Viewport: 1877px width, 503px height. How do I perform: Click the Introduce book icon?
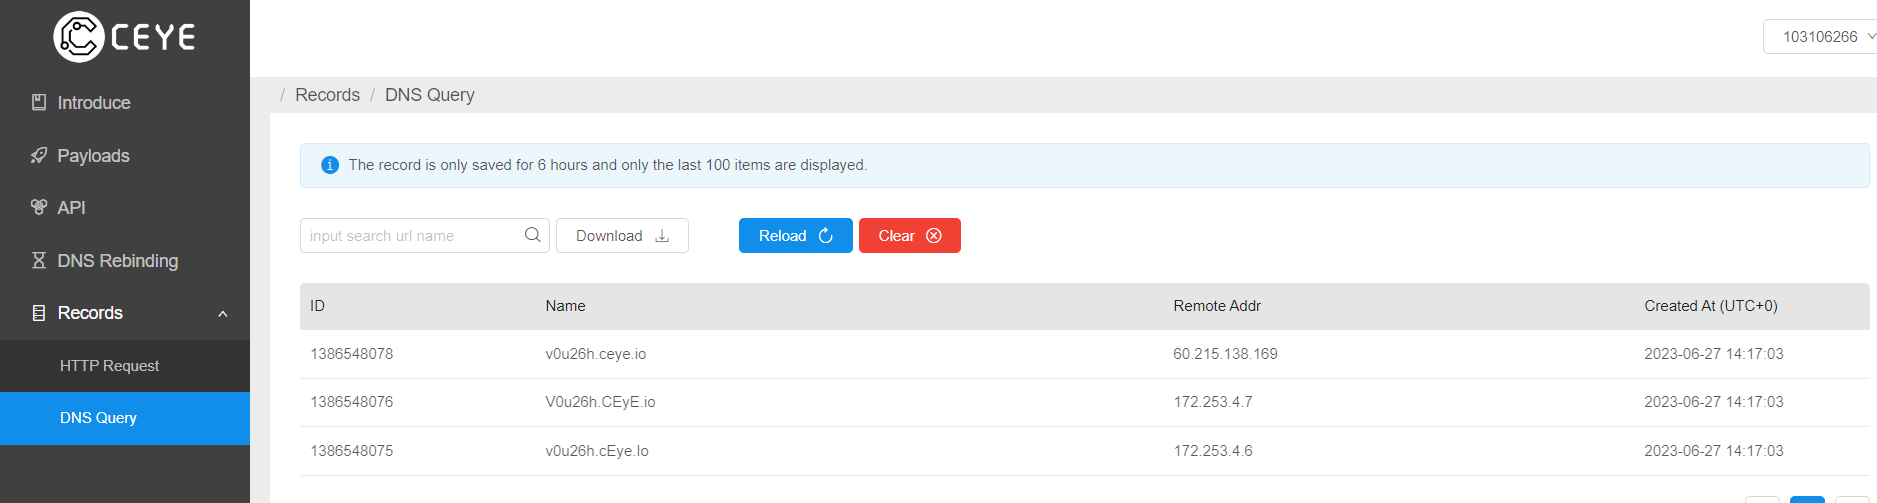[39, 102]
